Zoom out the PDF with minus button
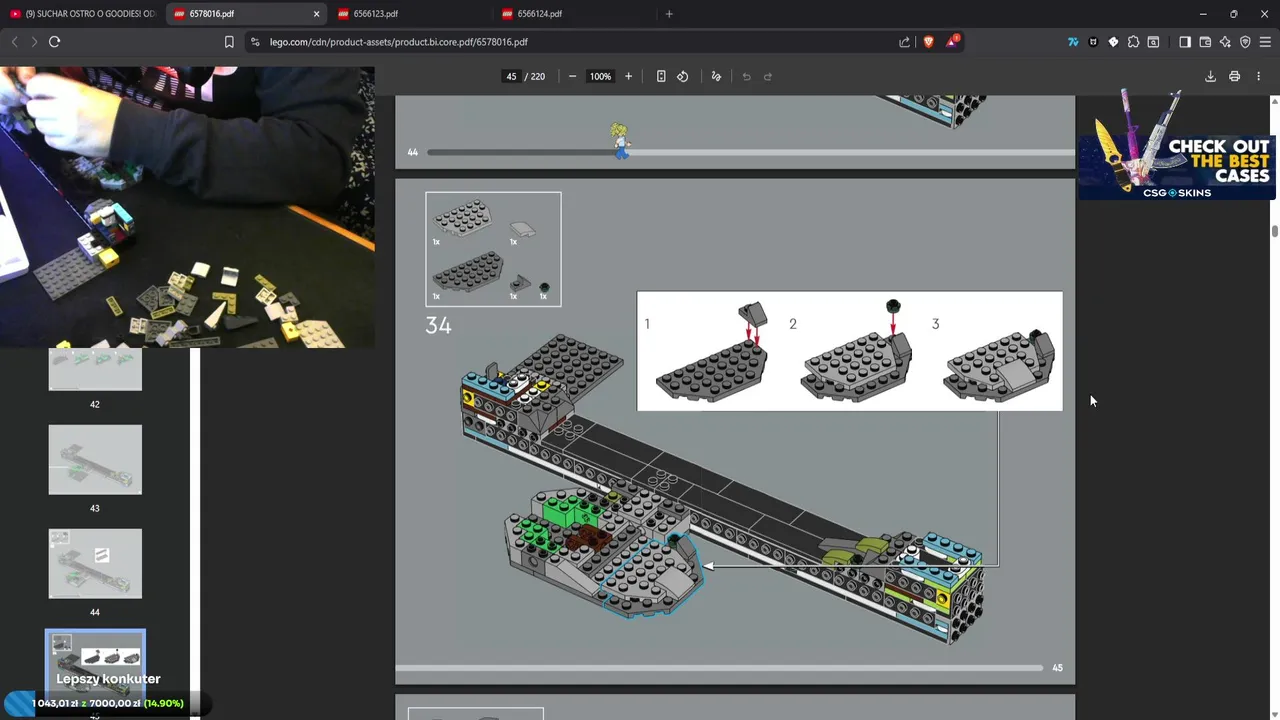 point(572,76)
